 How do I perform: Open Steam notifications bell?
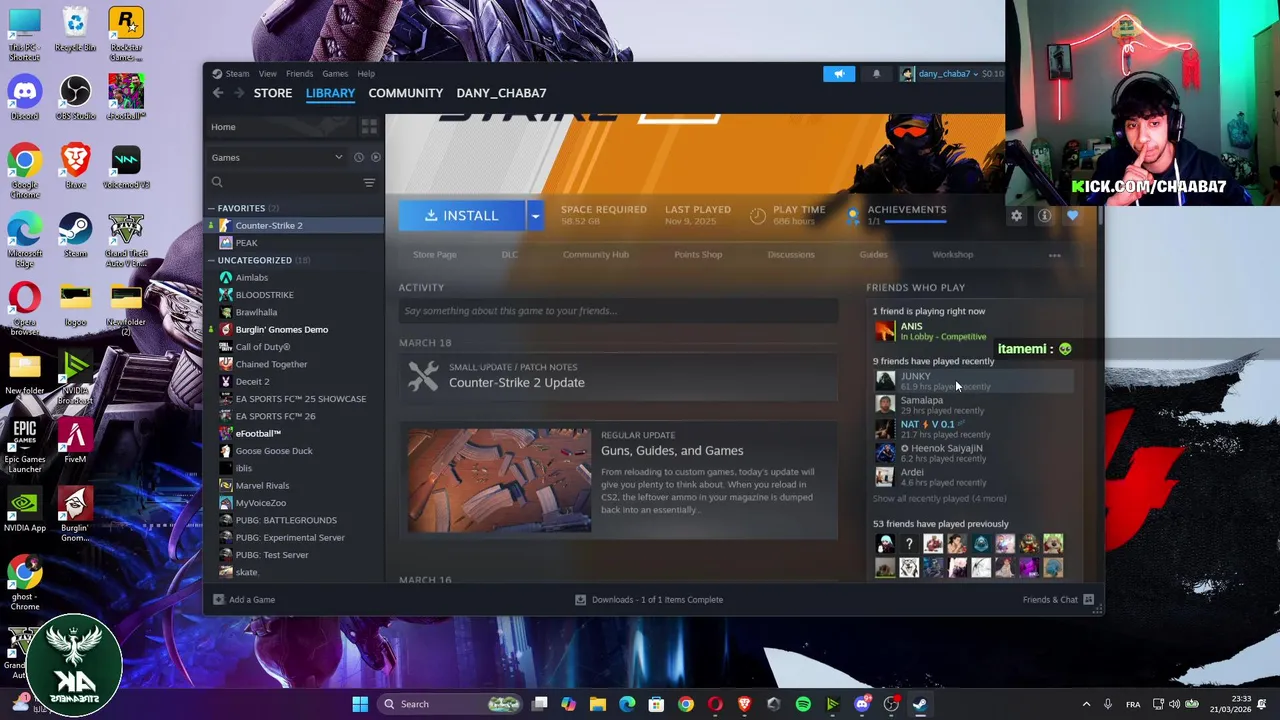click(x=876, y=73)
